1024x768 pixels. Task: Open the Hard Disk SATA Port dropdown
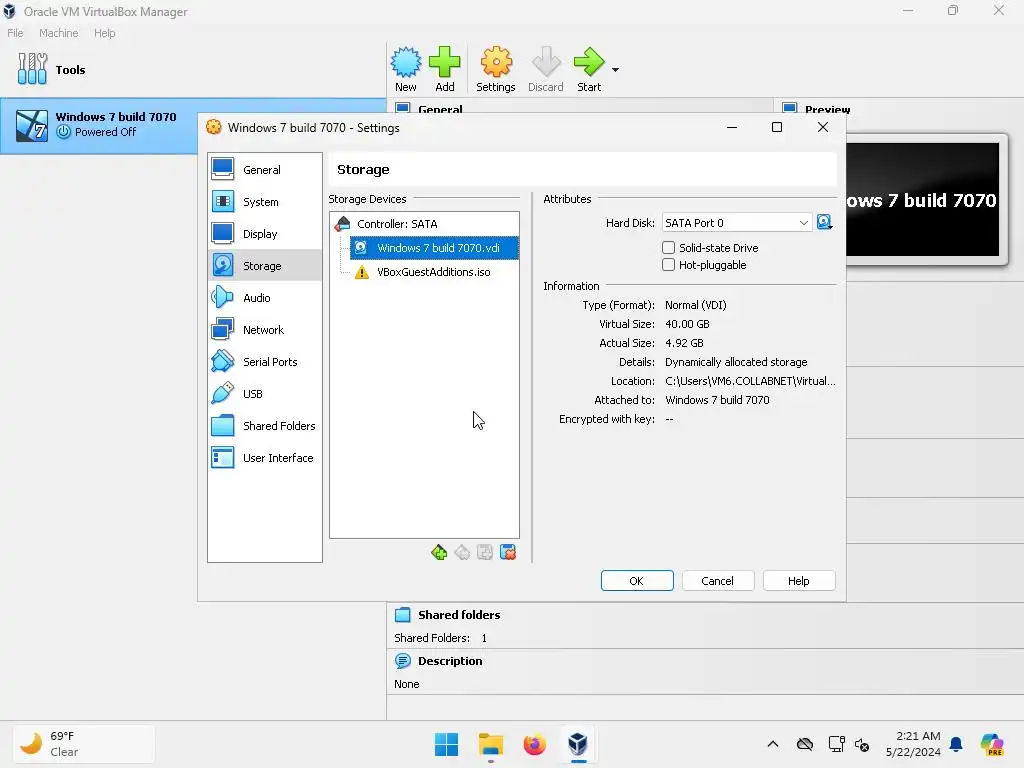[737, 223]
